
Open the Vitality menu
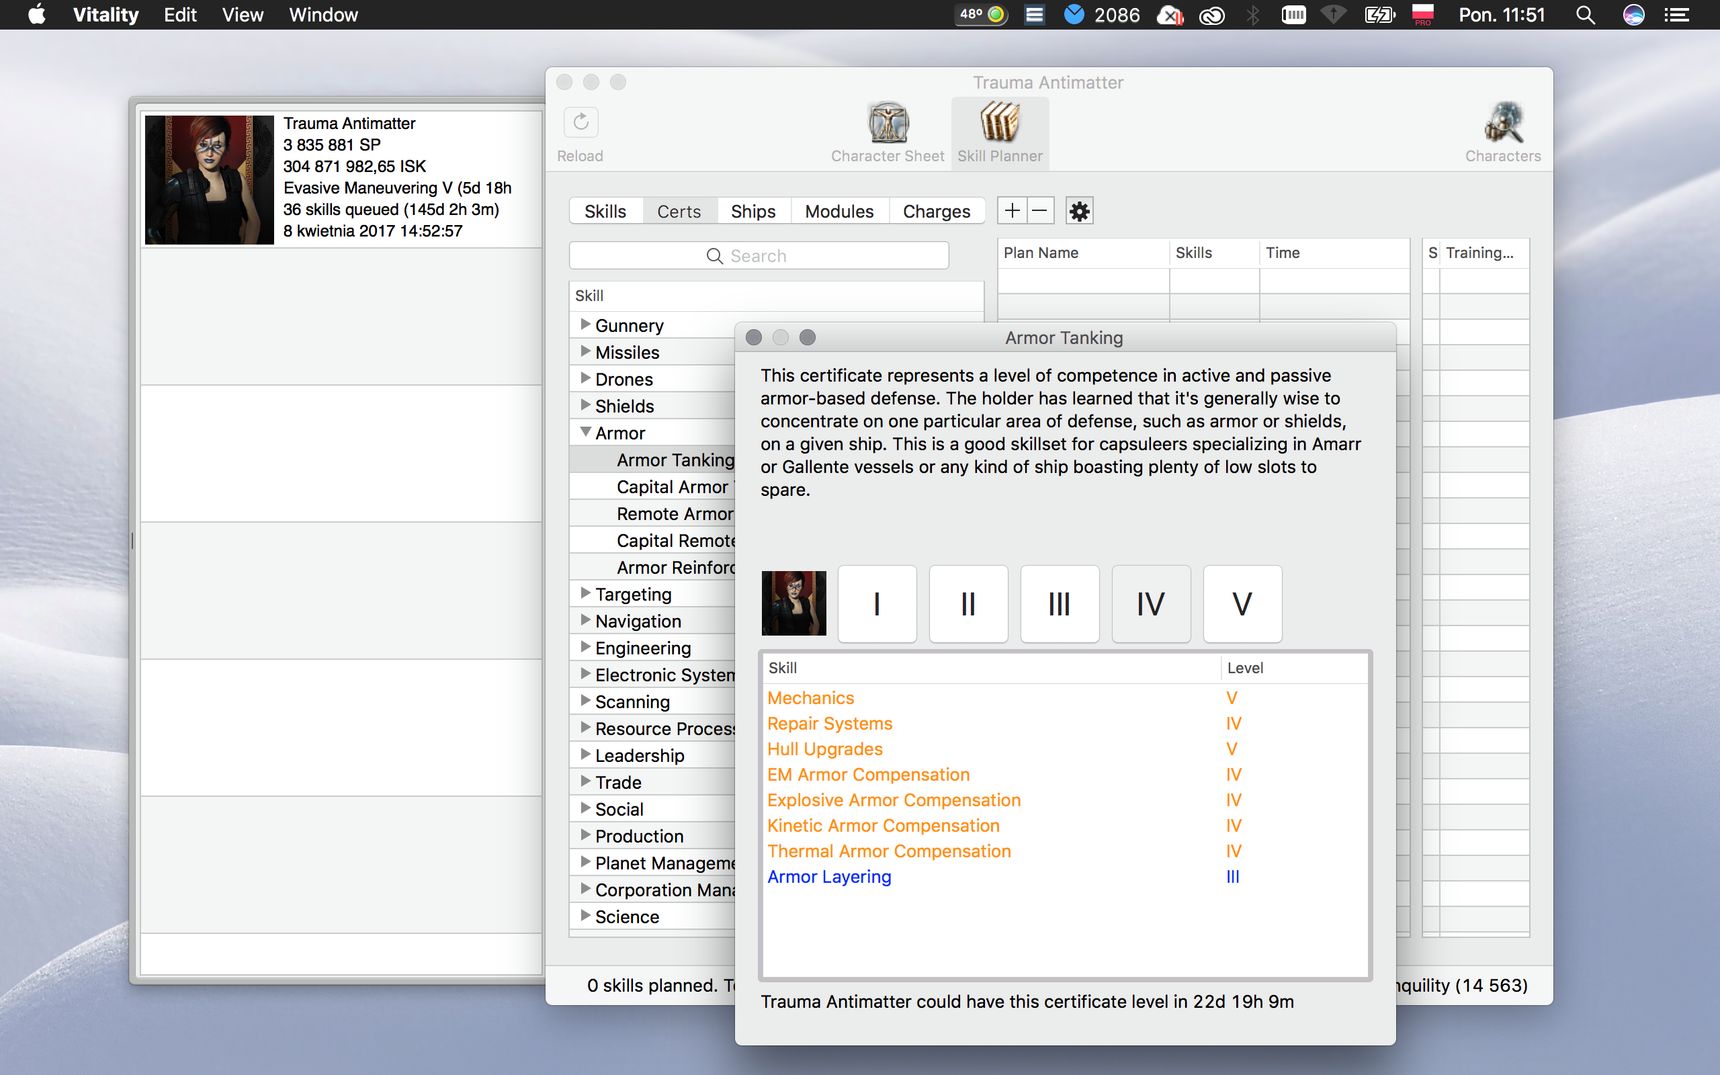tap(105, 14)
